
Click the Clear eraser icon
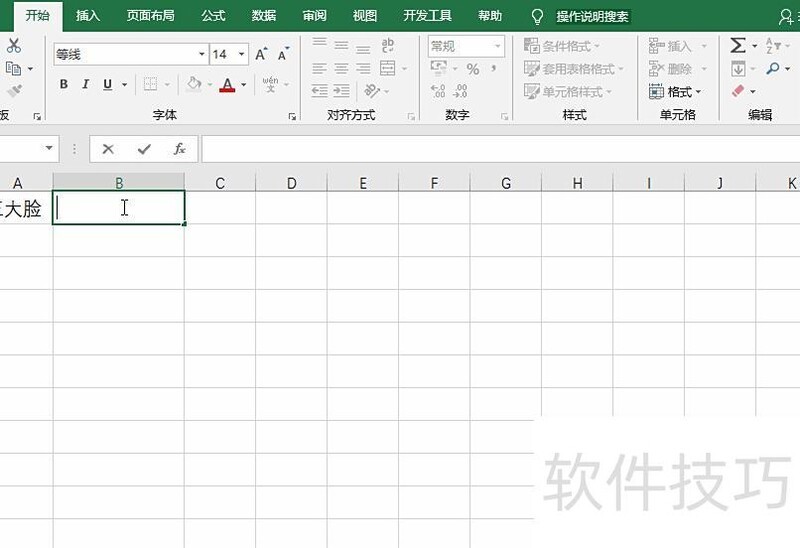(738, 92)
